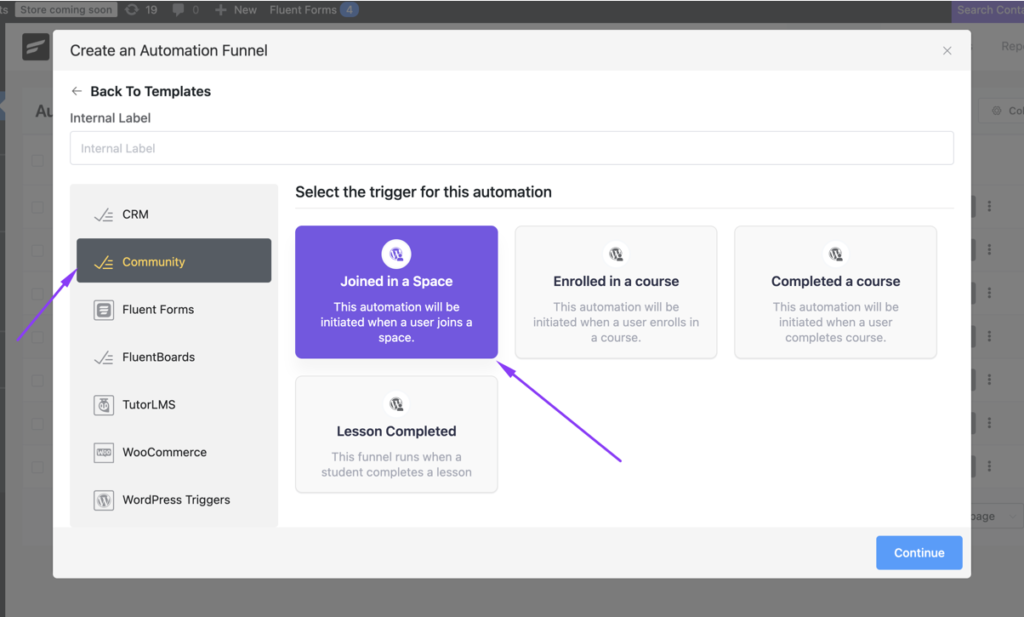The width and height of the screenshot is (1024, 617).
Task: Choose the Joined in a Space trigger card
Action: [396, 292]
